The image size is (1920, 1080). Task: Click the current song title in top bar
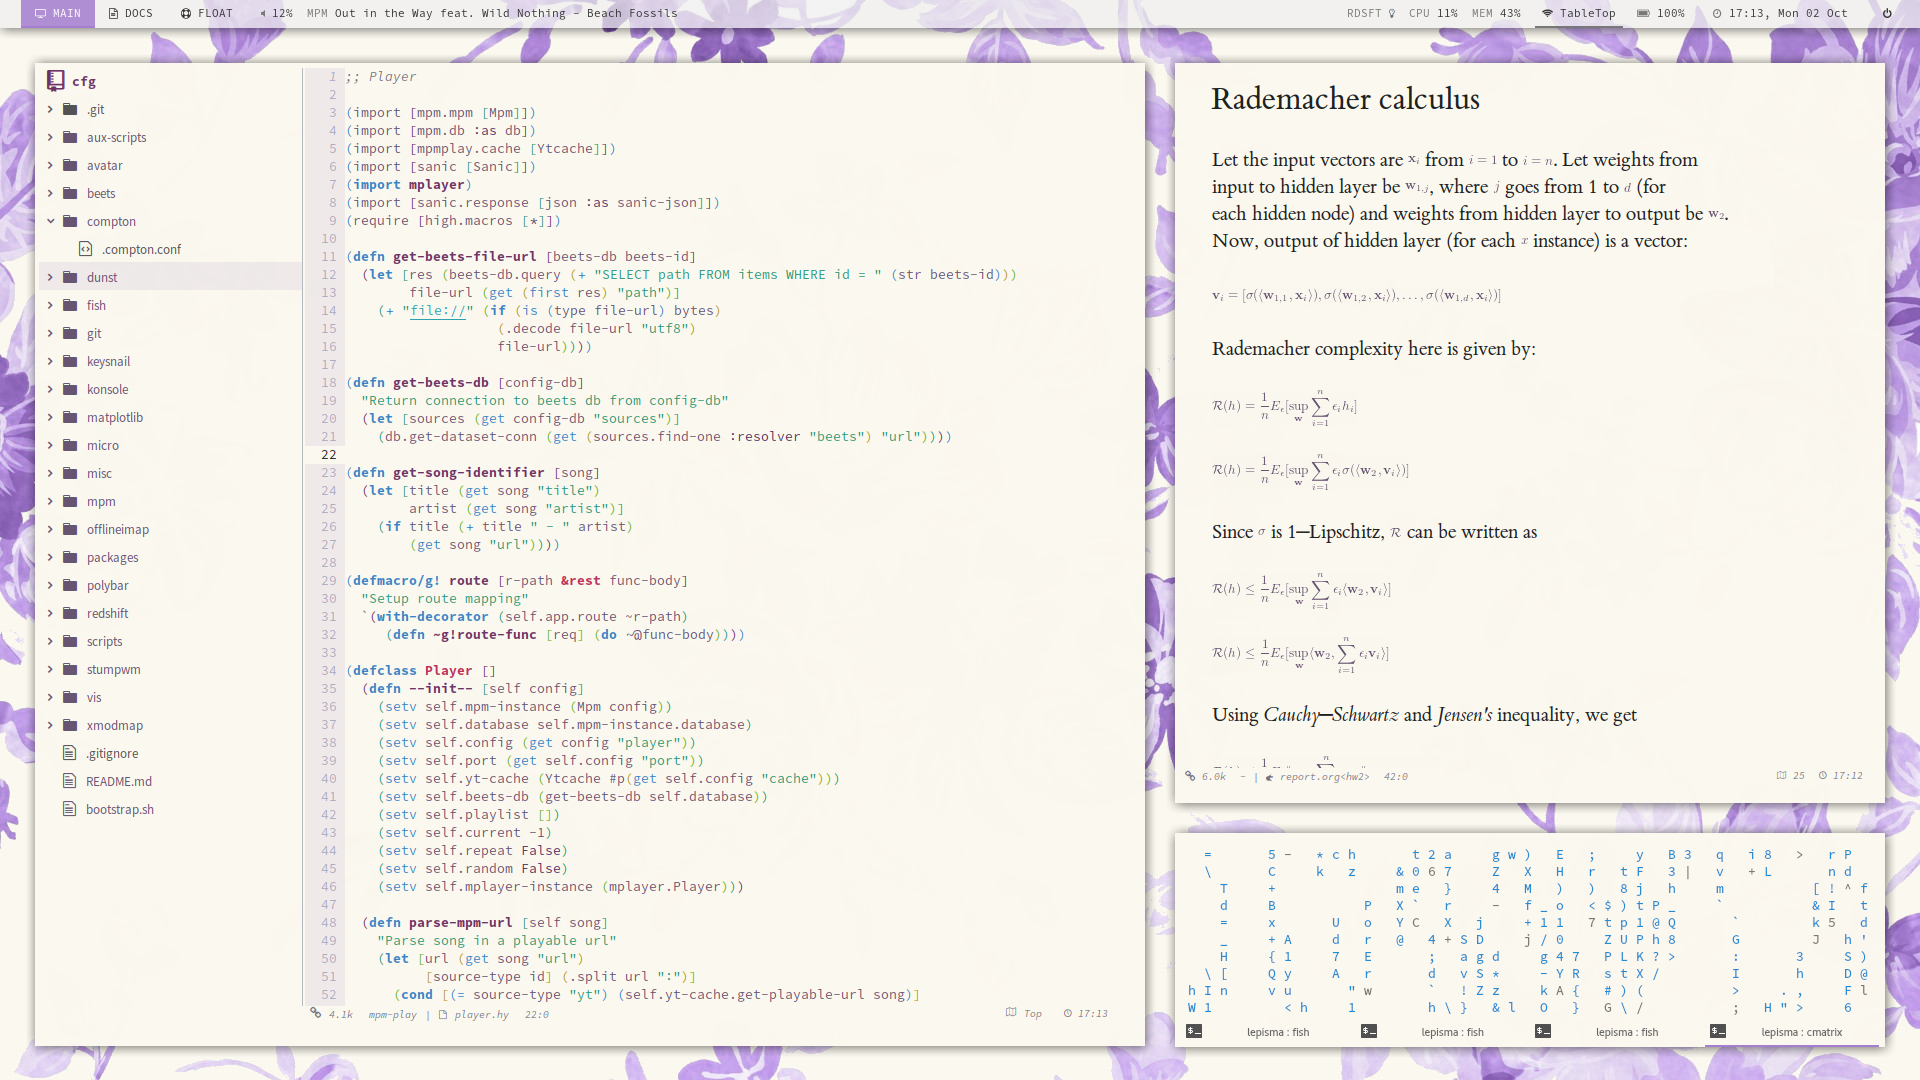tap(506, 13)
